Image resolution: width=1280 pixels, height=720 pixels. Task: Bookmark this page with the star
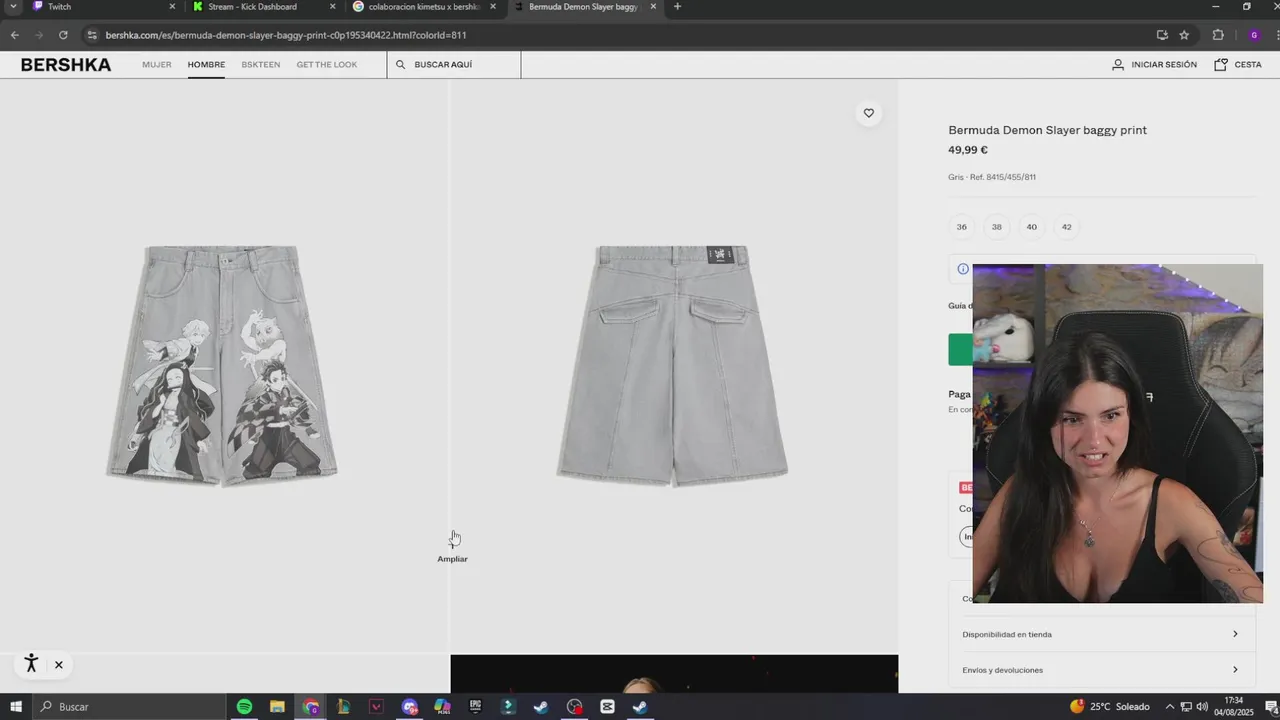coord(1184,35)
